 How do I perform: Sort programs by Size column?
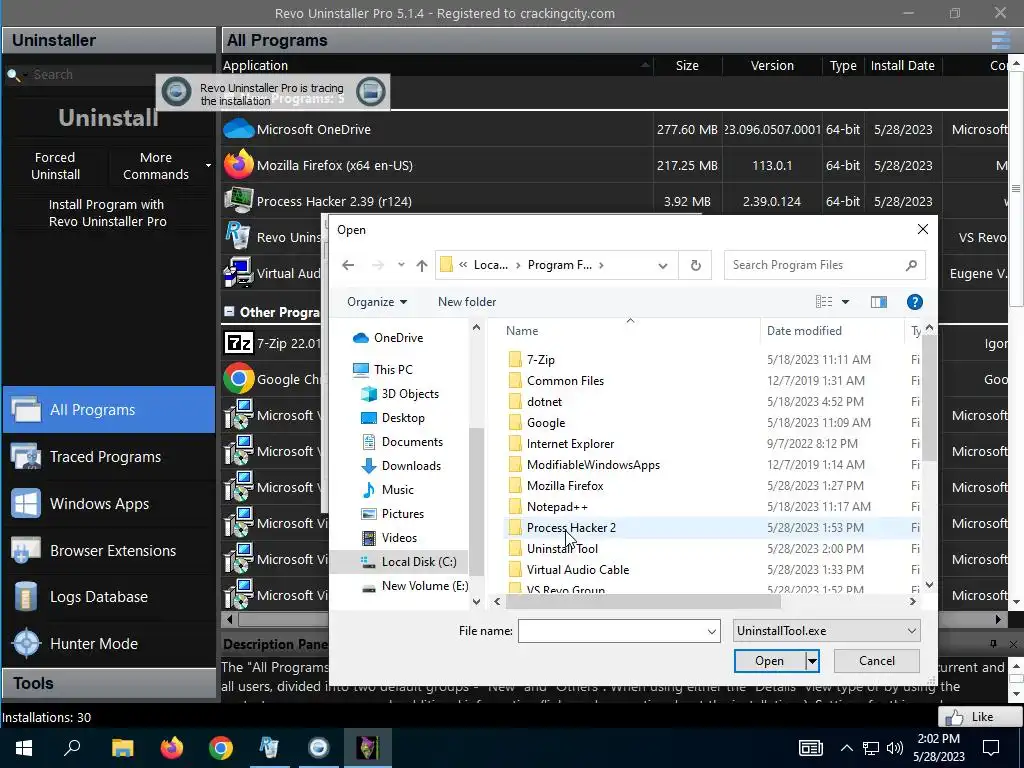point(687,65)
